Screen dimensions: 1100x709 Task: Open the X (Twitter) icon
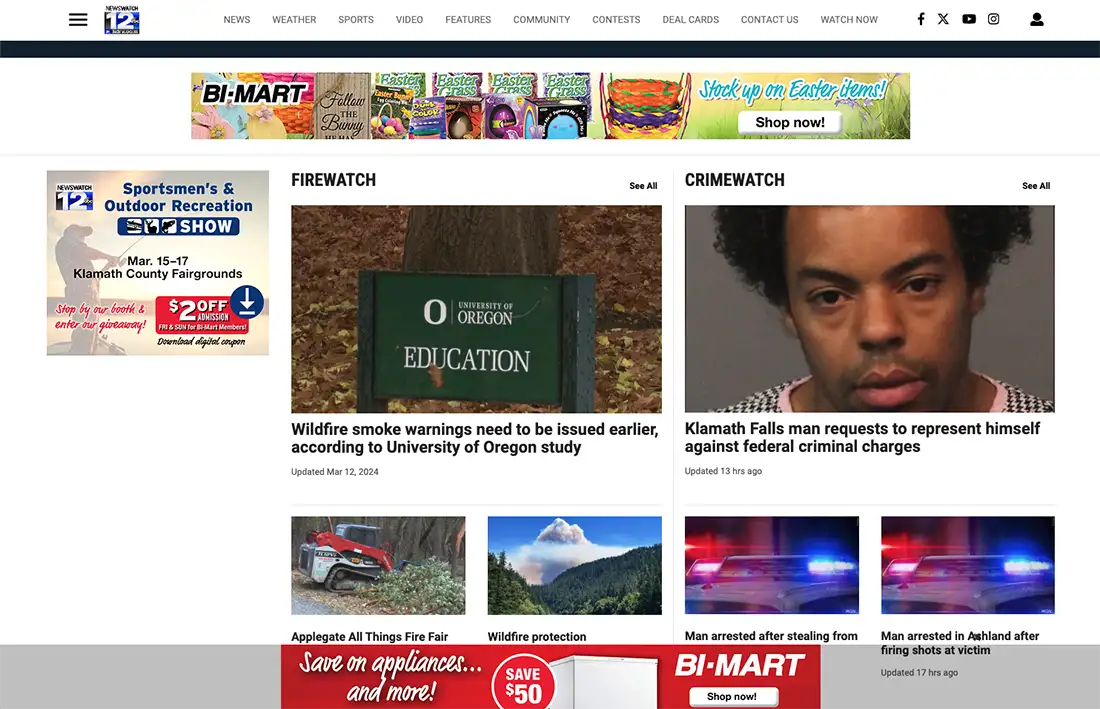click(x=943, y=19)
